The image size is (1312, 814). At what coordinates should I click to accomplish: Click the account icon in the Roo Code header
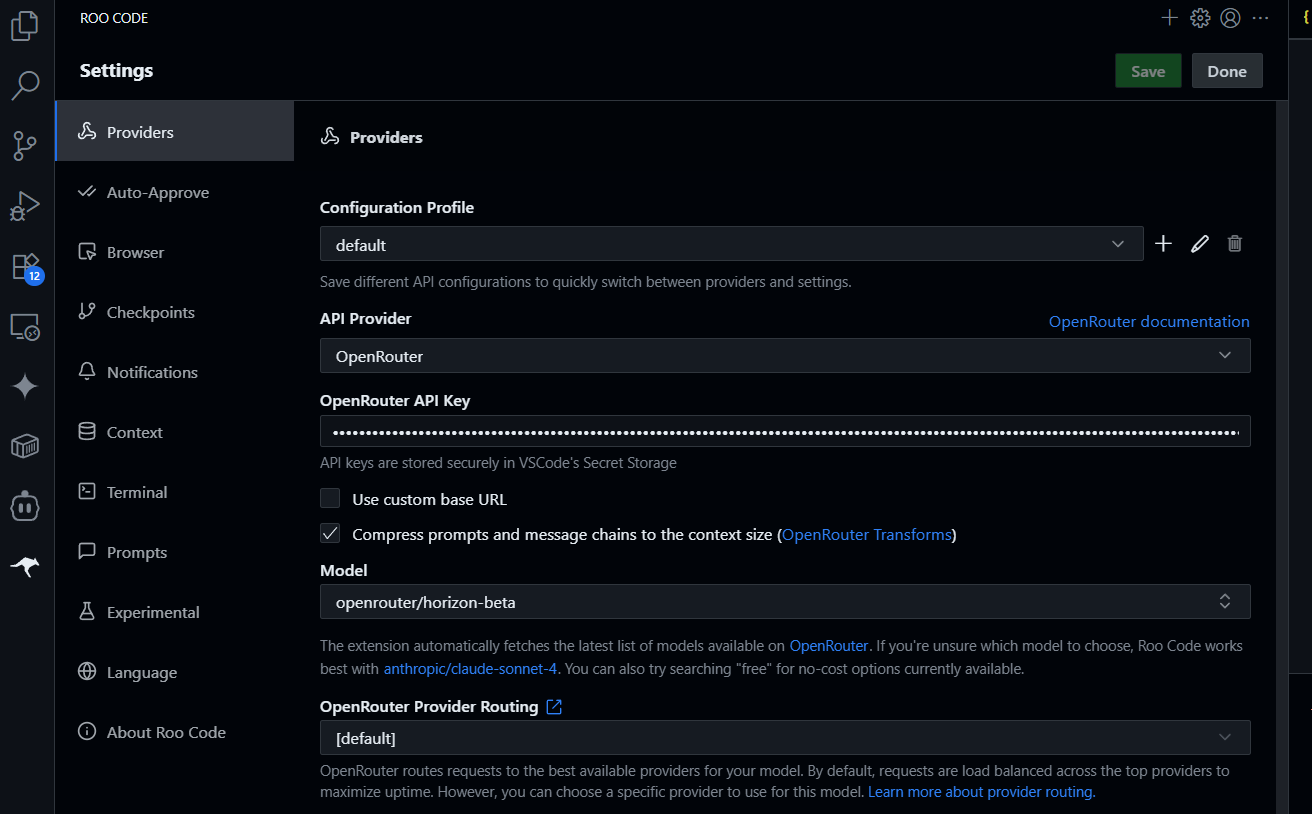pyautogui.click(x=1231, y=18)
